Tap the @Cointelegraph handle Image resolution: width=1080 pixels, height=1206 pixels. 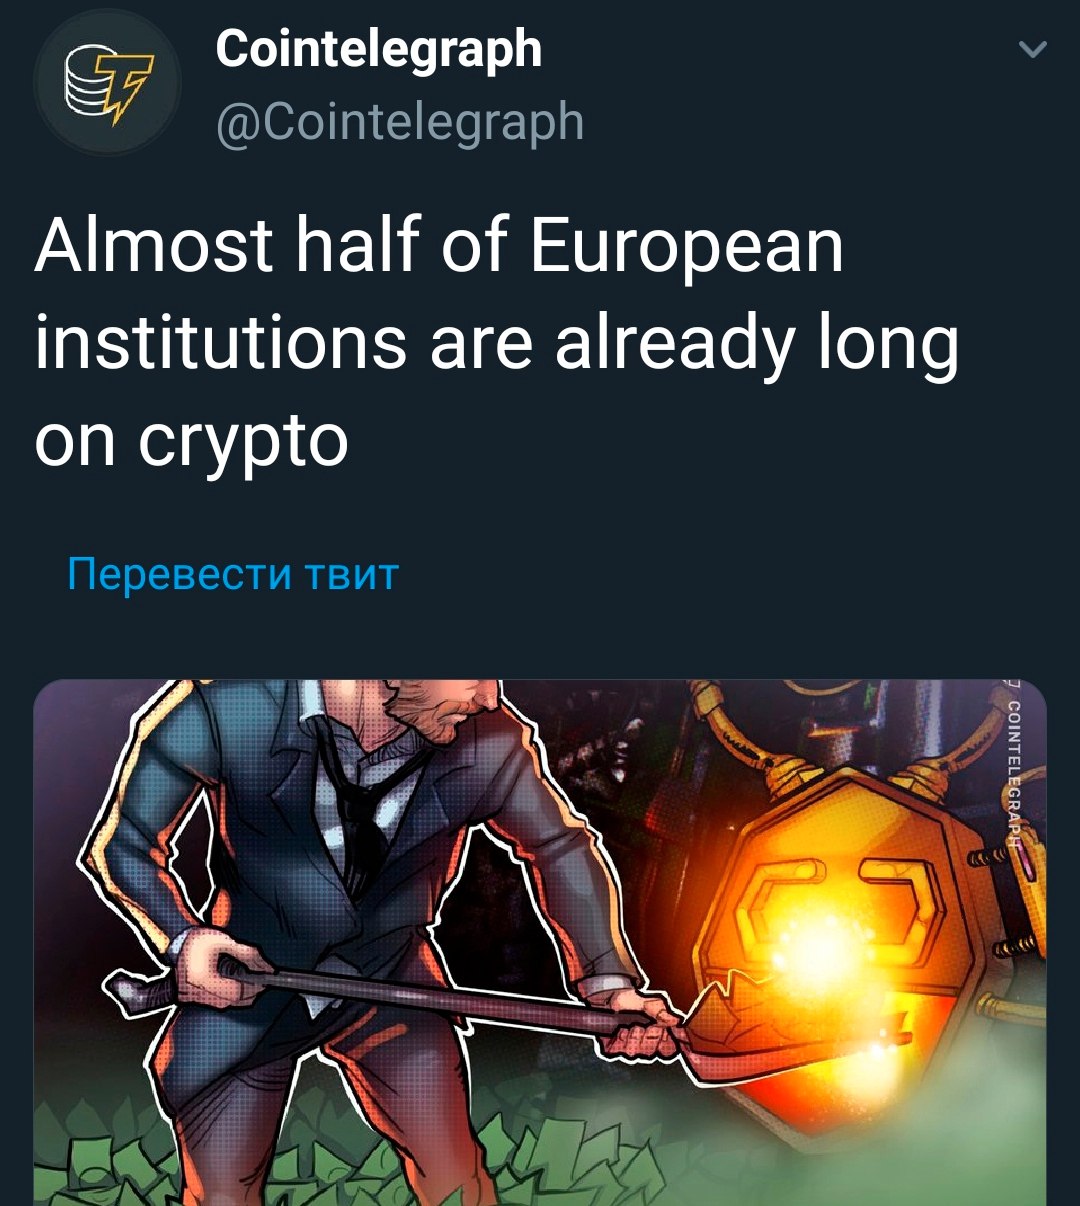point(399,122)
